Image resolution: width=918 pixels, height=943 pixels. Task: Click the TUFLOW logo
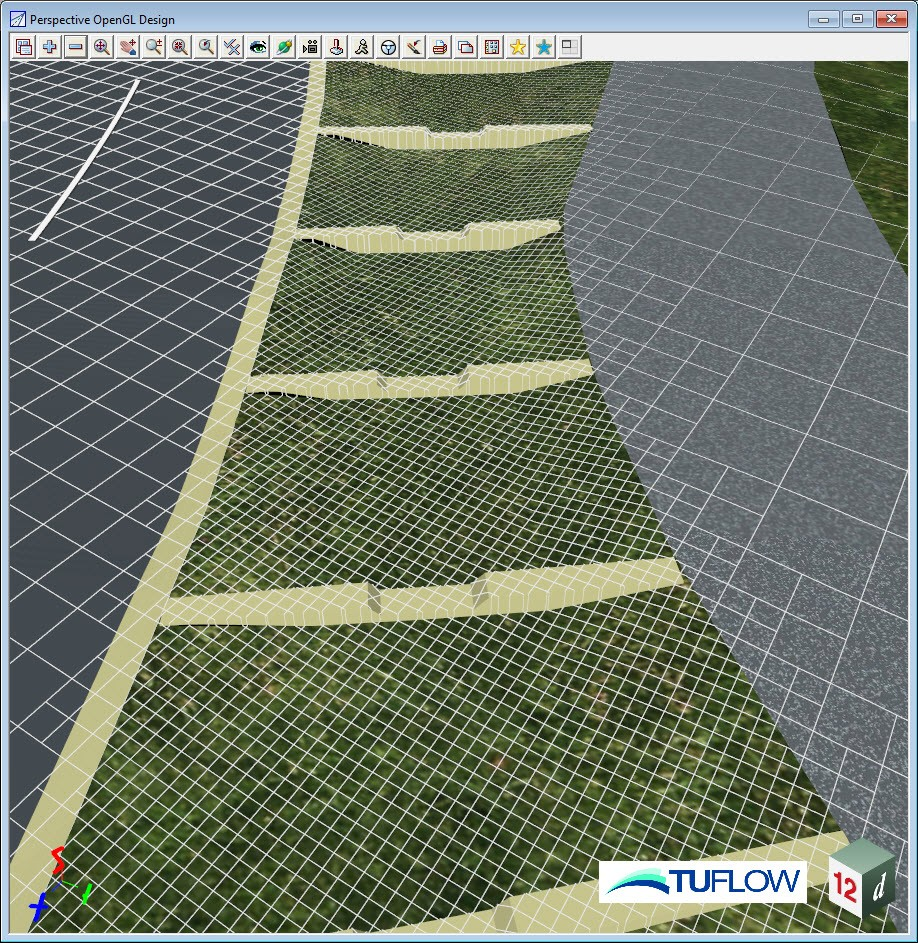click(702, 881)
